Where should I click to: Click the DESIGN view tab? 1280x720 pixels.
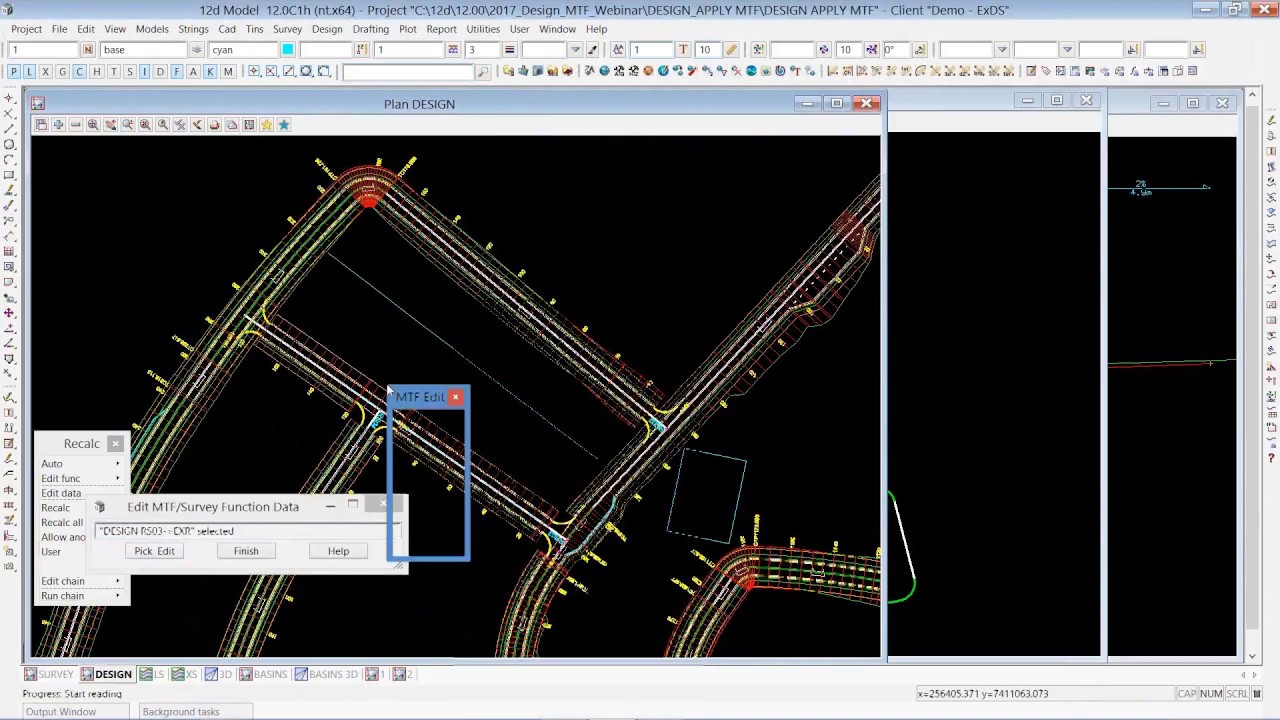click(106, 674)
